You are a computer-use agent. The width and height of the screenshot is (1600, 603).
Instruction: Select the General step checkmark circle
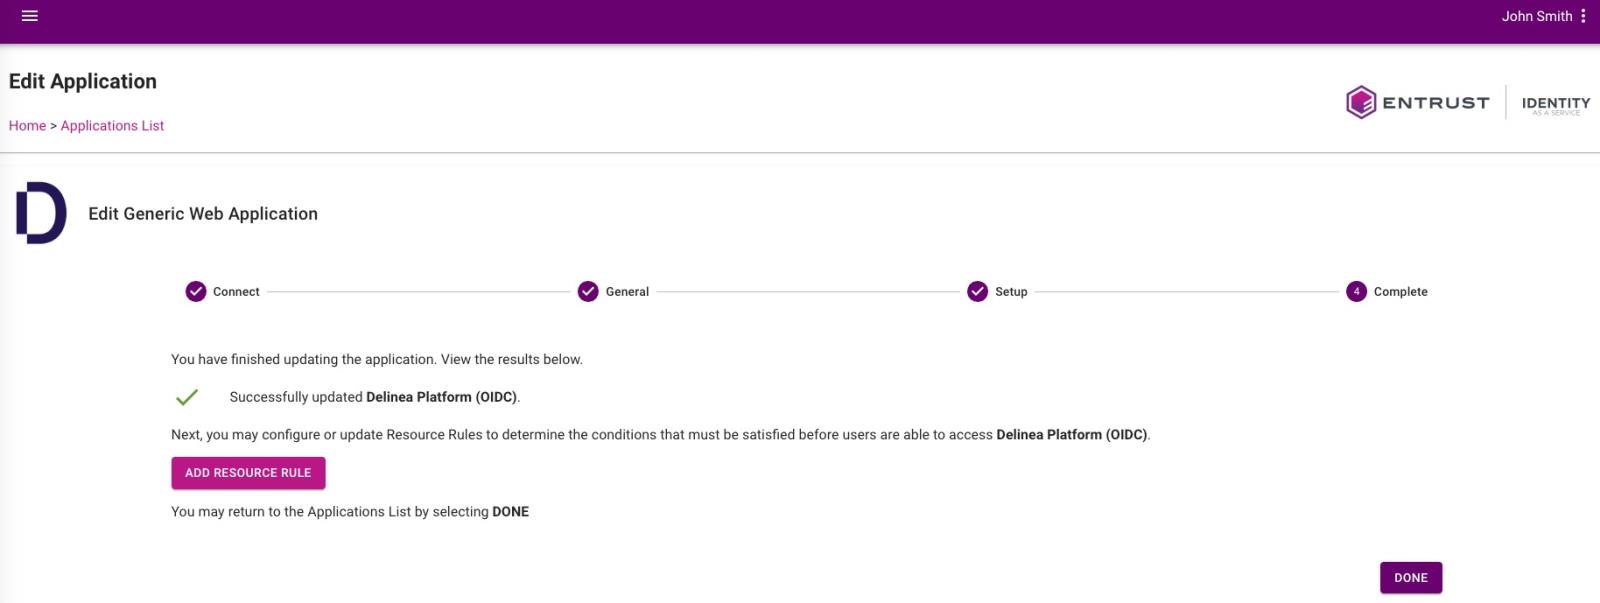(x=588, y=292)
